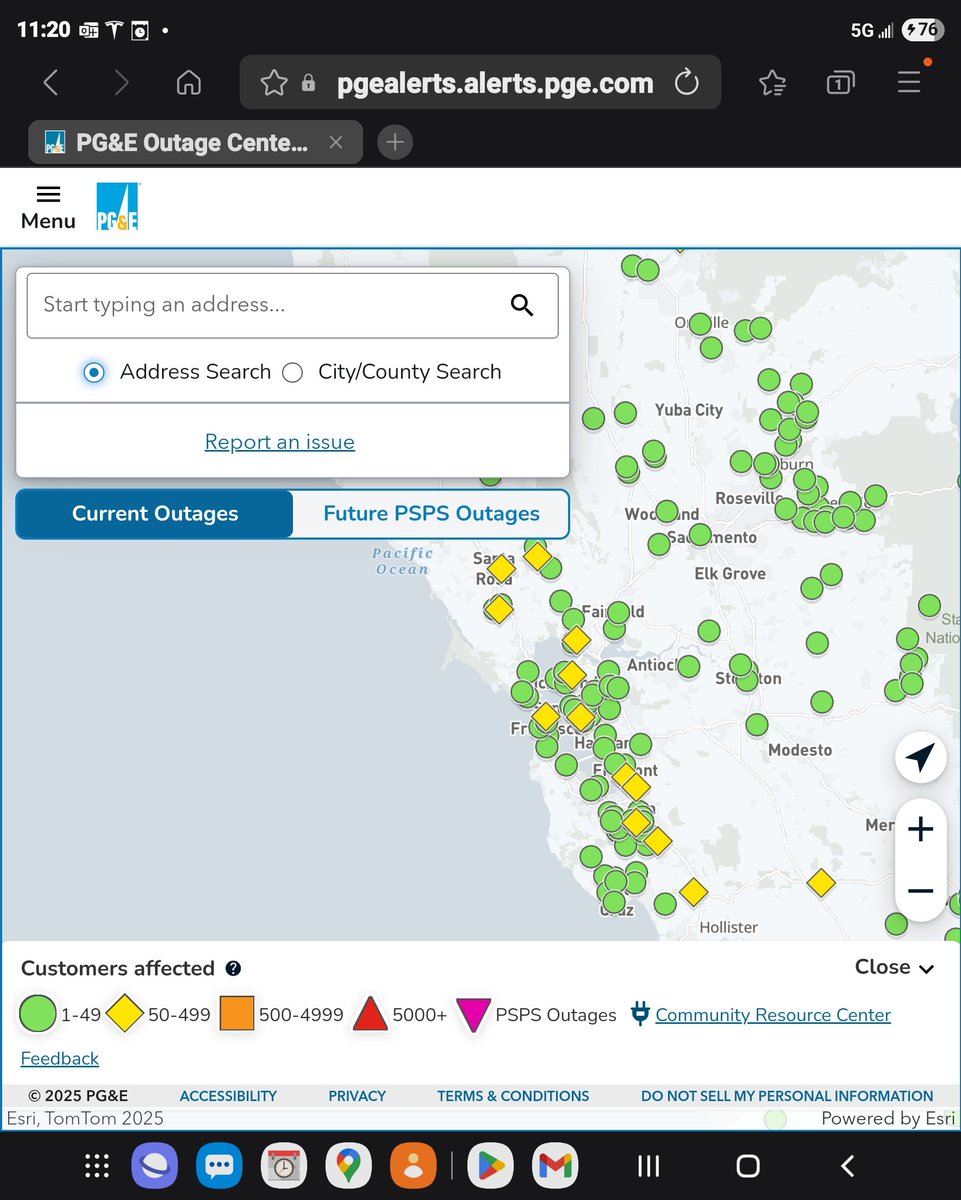Click the green outage marker near Elk Grove
Screen dimensions: 961x1200
[x=812, y=588]
